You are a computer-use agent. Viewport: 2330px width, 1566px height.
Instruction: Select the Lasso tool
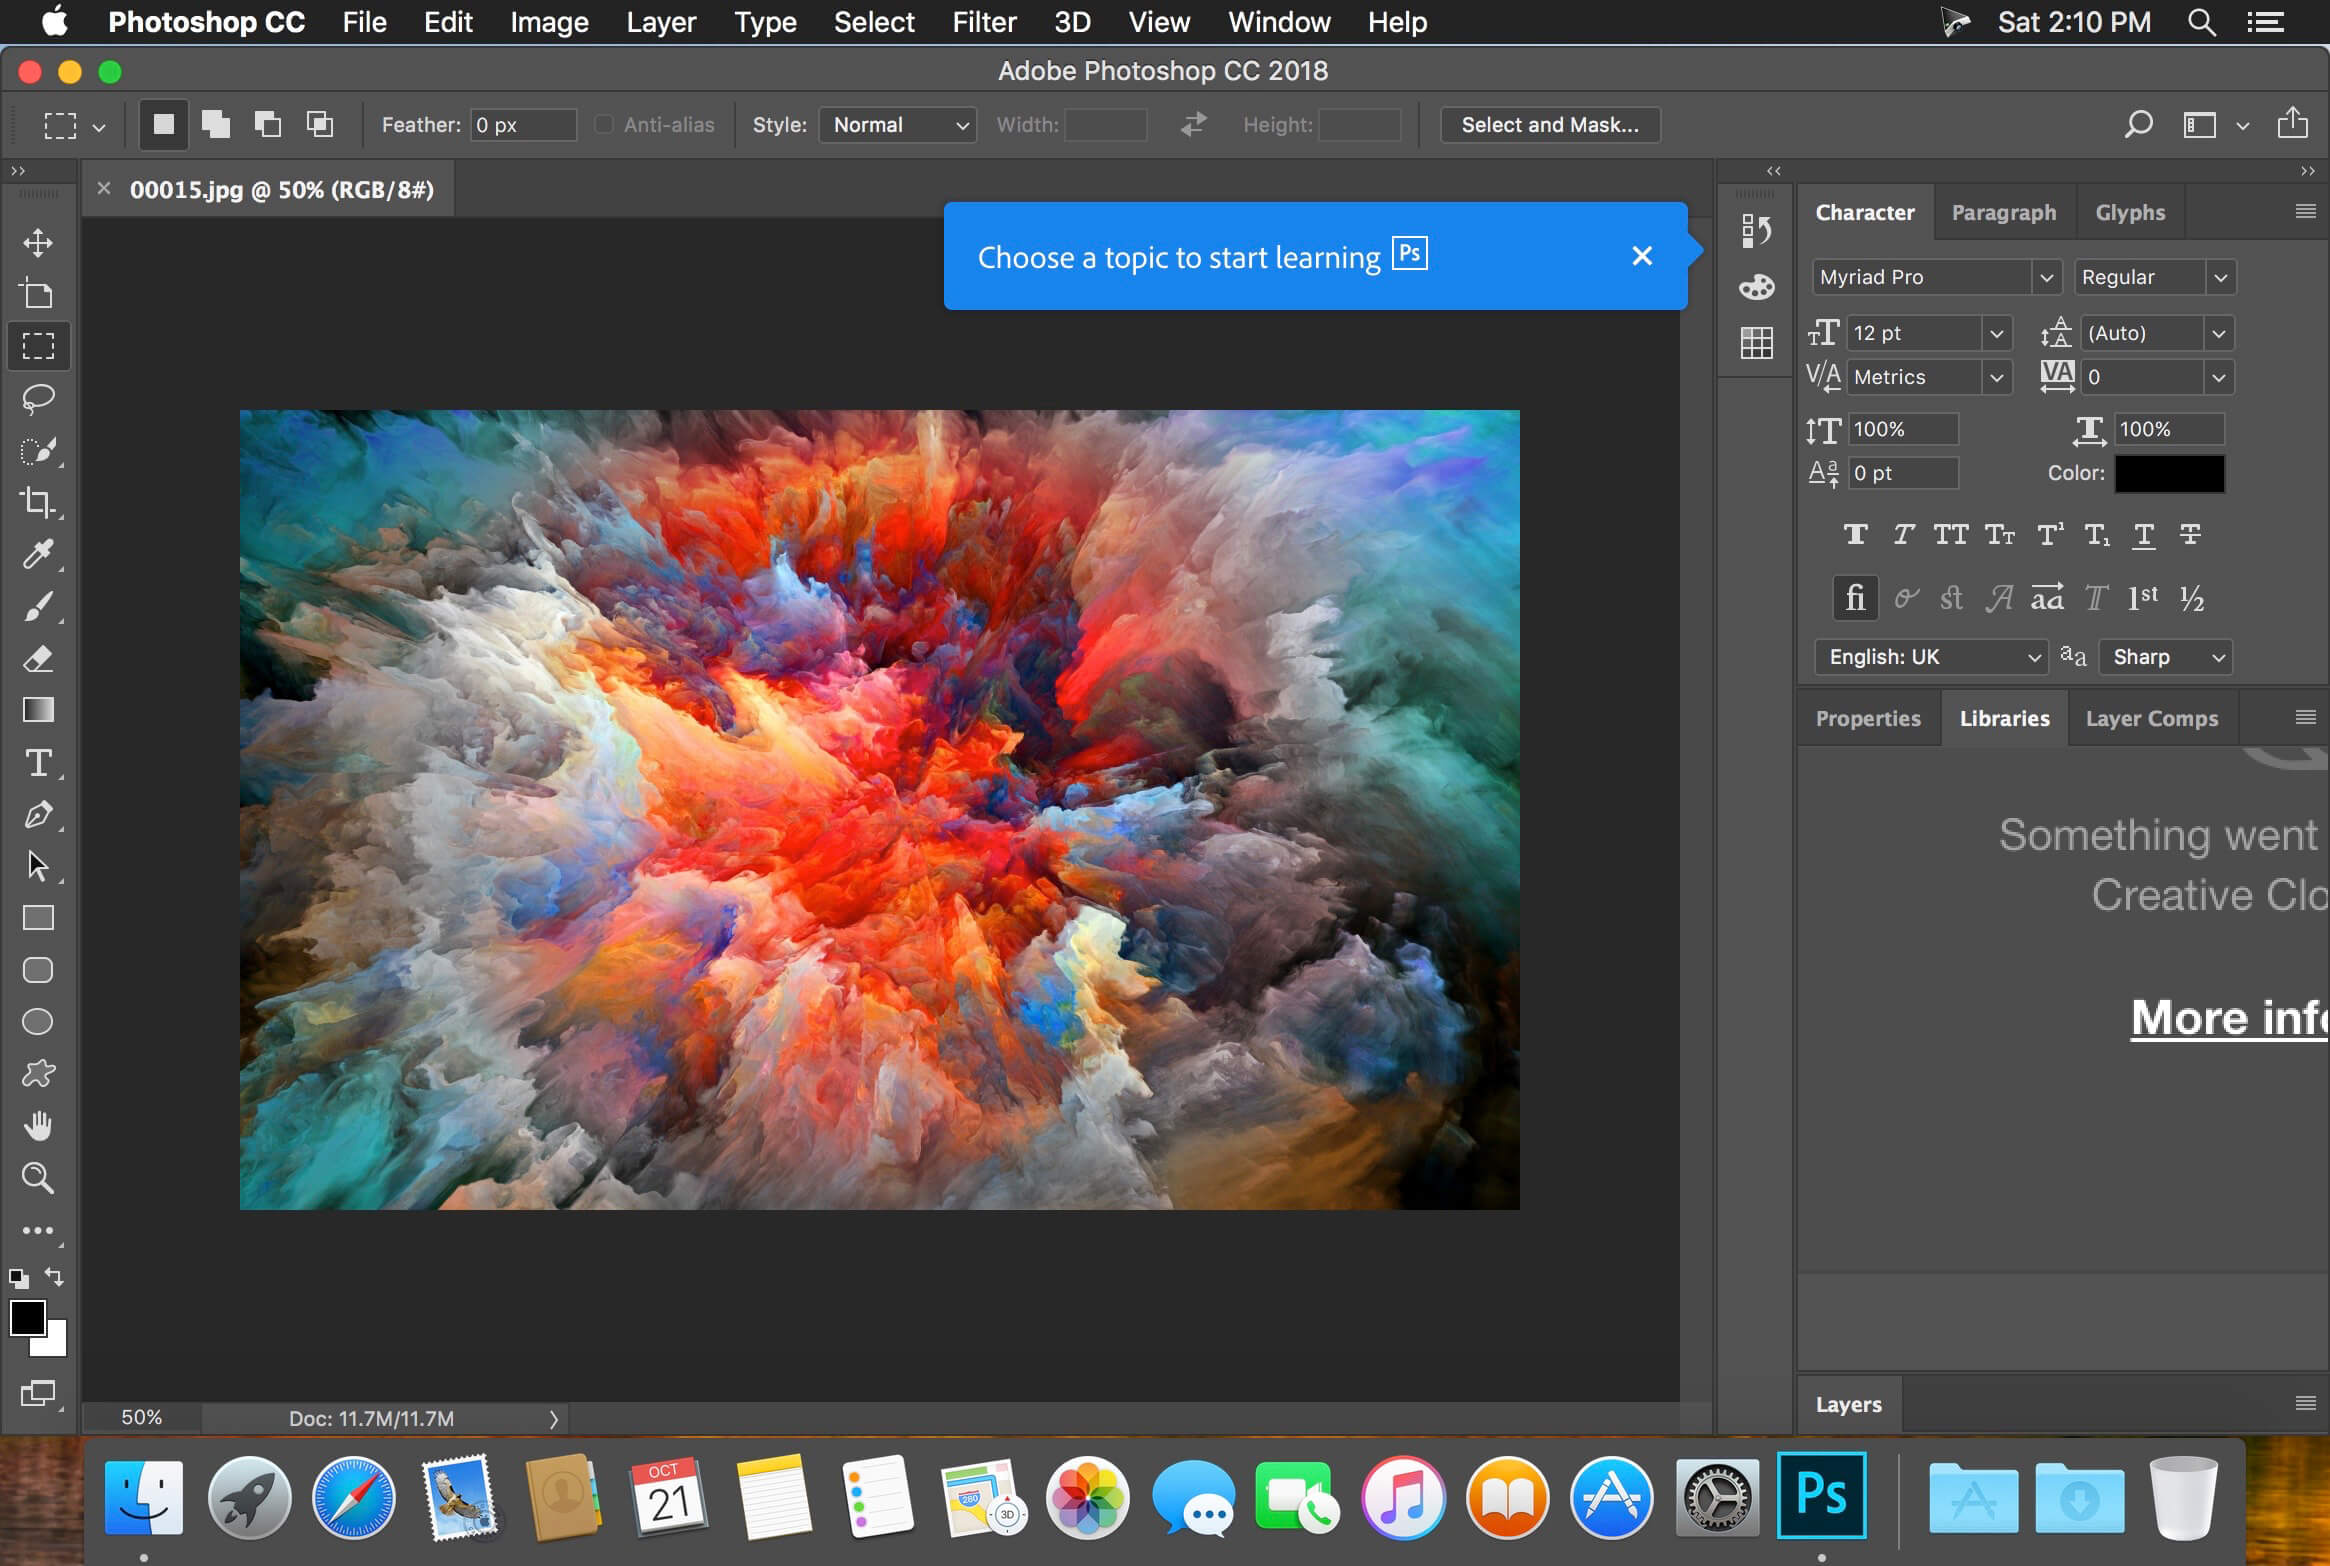coord(38,397)
